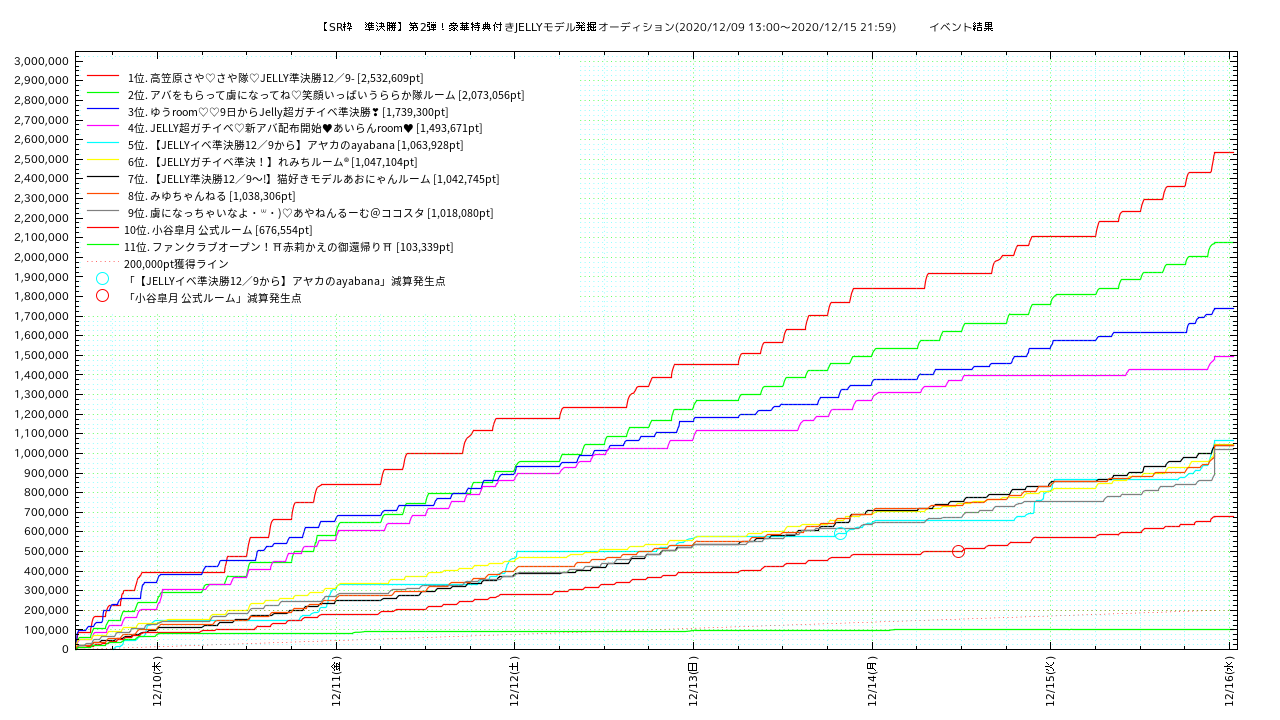Select the 7位 あおにゃんルーム legend label
The width and height of the screenshot is (1280, 720).
pyautogui.click(x=312, y=179)
